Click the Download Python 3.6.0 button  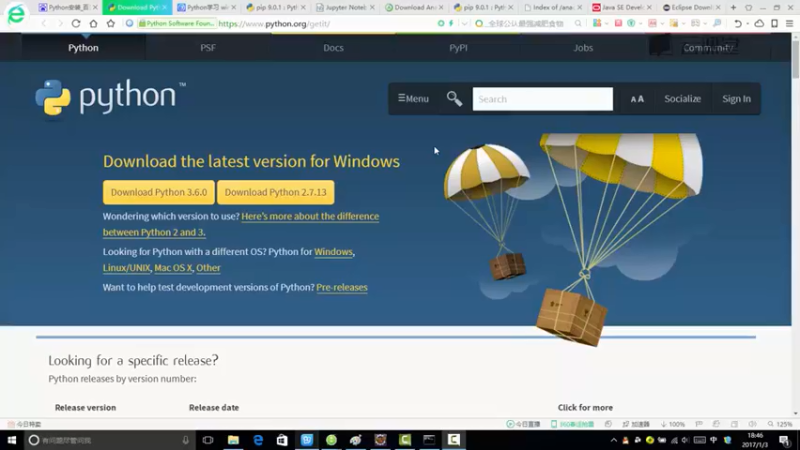coord(159,192)
